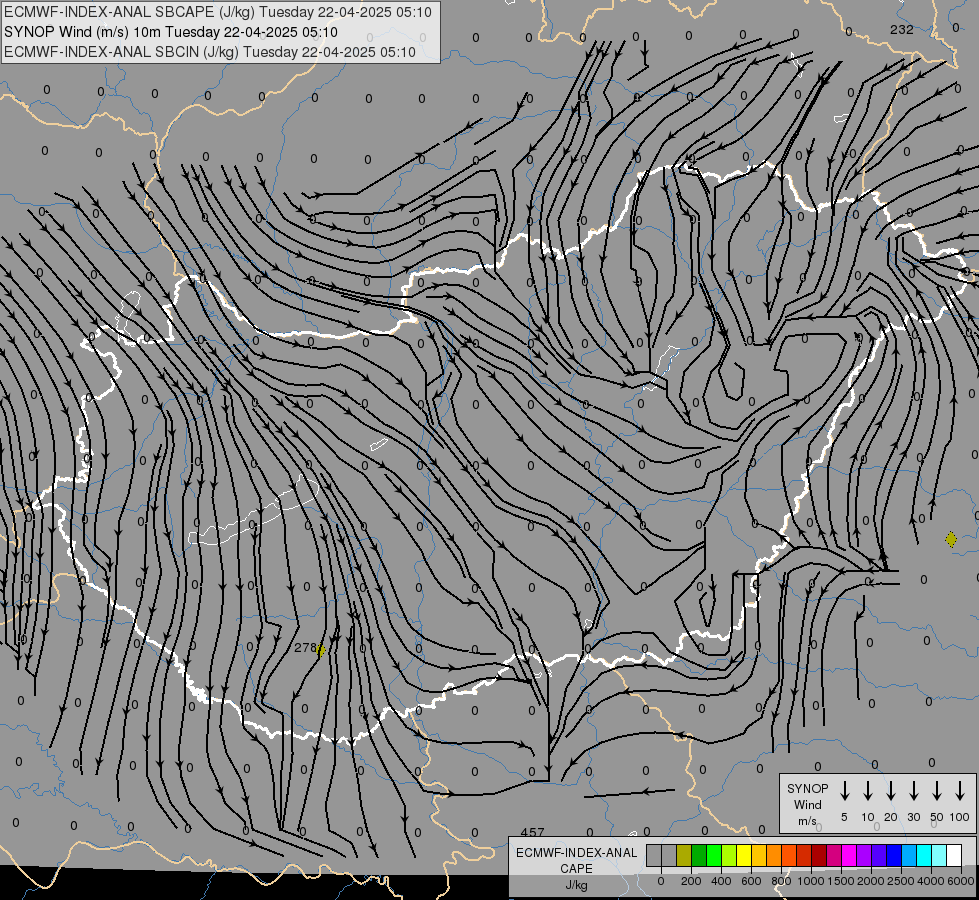Click the 278 CAPE value on the map
The width and height of the screenshot is (979, 900).
pyautogui.click(x=305, y=648)
